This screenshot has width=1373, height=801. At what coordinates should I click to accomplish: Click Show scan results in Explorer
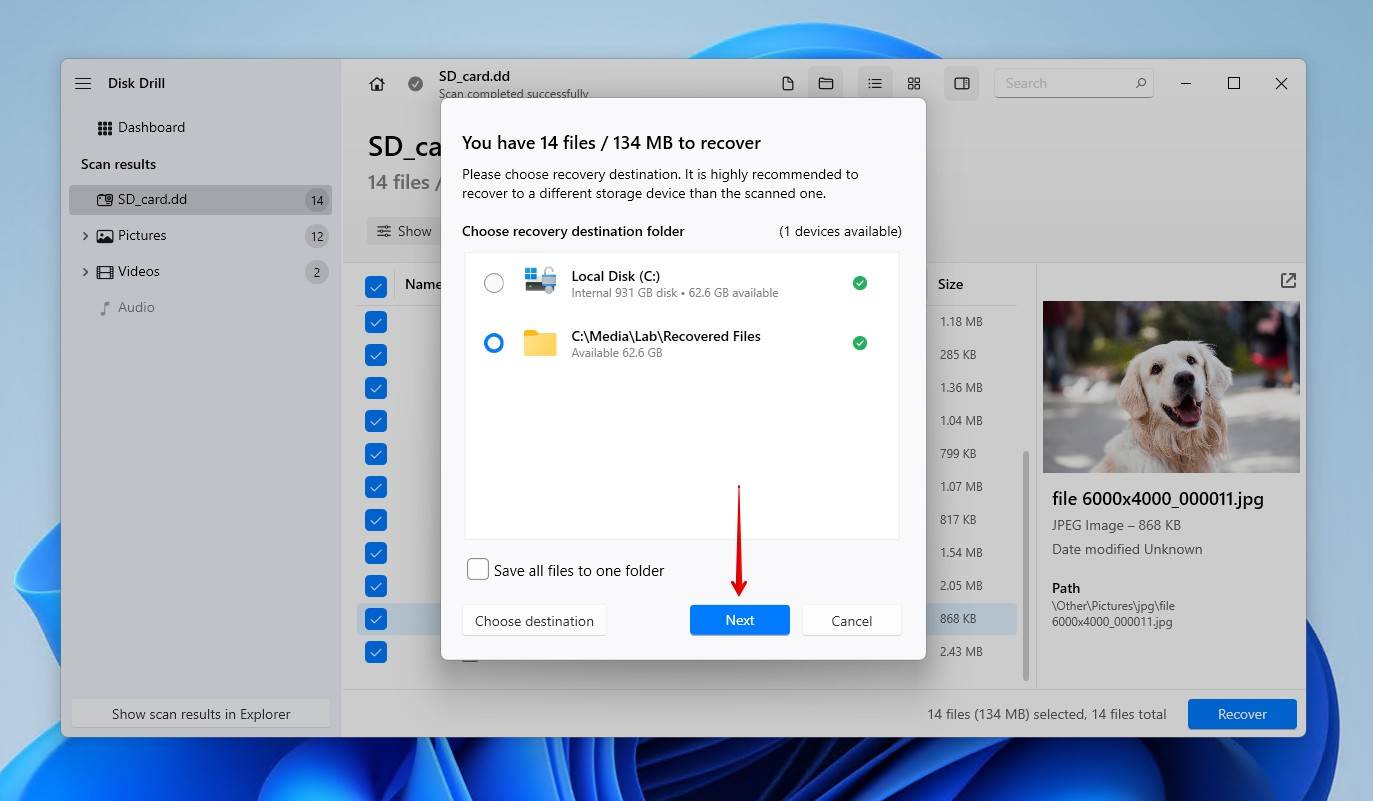(x=201, y=714)
